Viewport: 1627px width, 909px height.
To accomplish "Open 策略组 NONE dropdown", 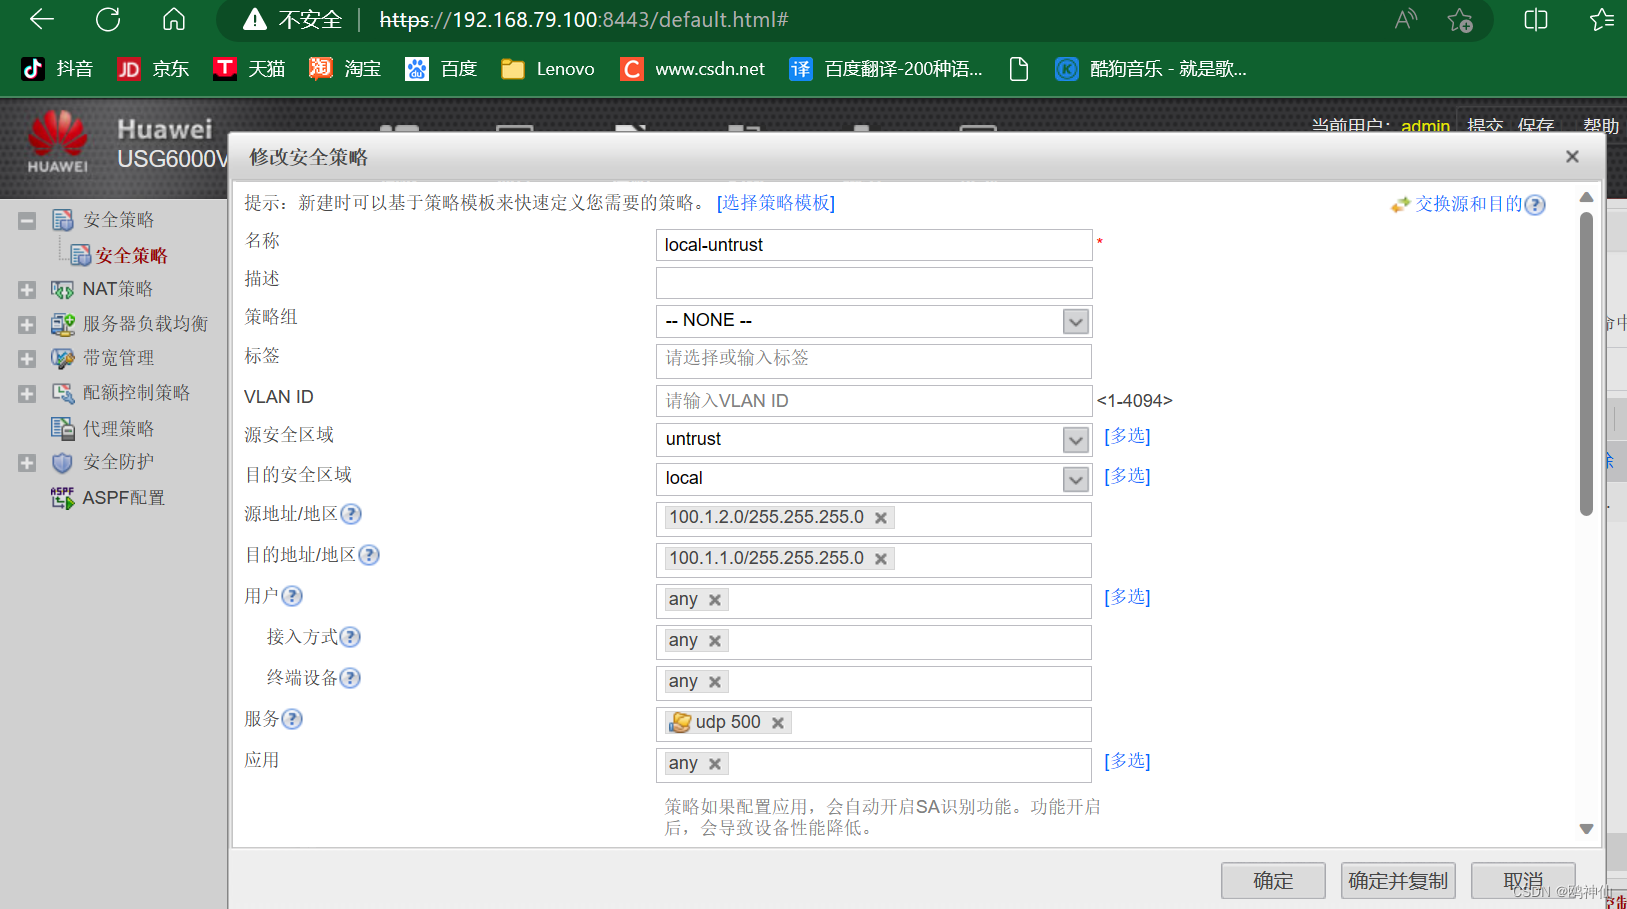I will [1076, 322].
